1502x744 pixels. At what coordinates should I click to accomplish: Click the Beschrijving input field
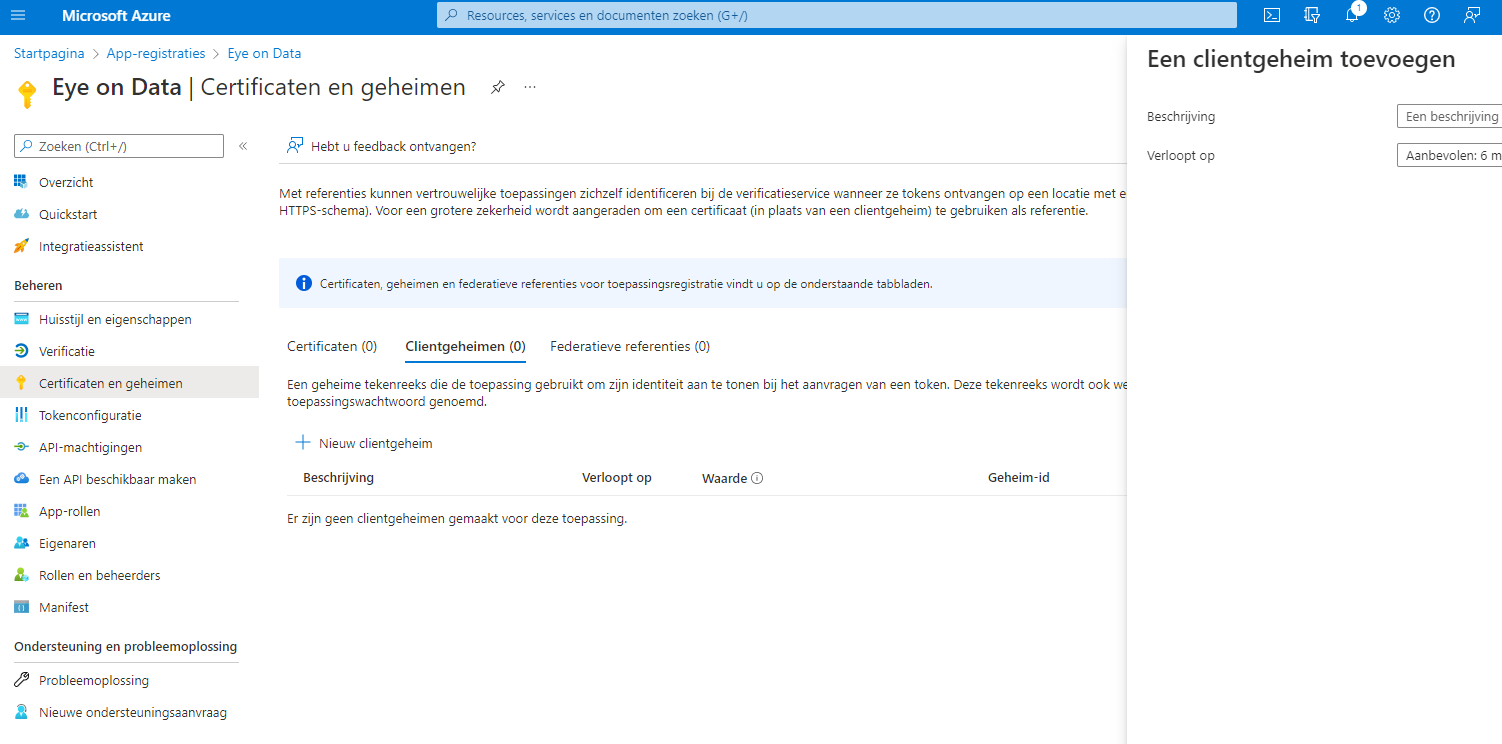(x=1449, y=116)
